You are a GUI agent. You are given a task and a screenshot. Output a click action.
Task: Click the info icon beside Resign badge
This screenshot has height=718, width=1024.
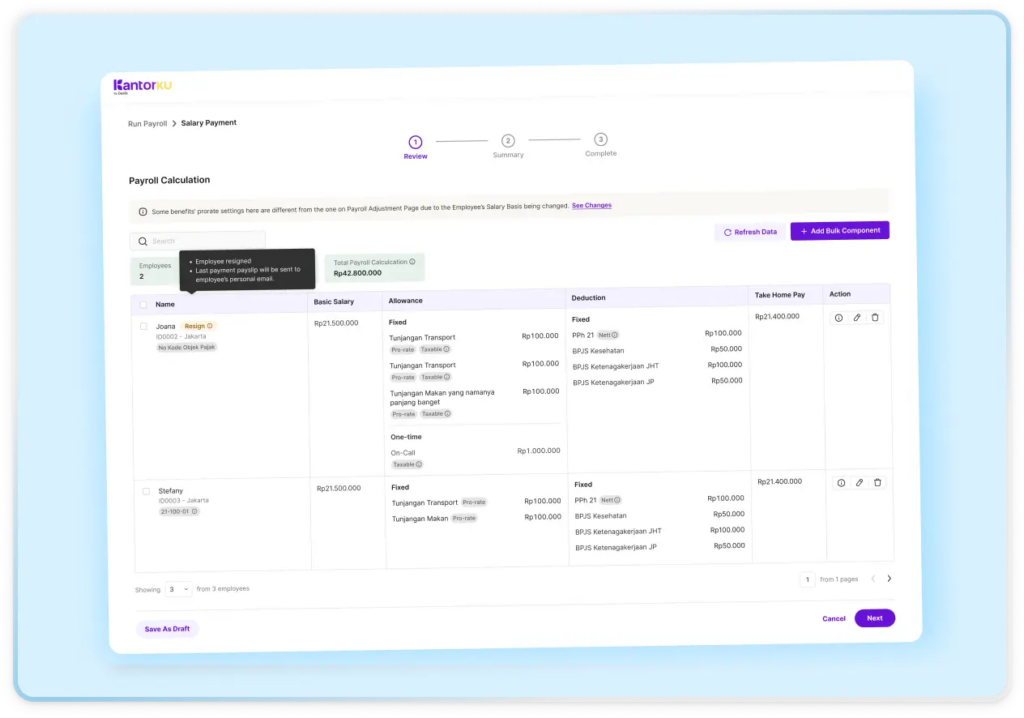pos(210,326)
